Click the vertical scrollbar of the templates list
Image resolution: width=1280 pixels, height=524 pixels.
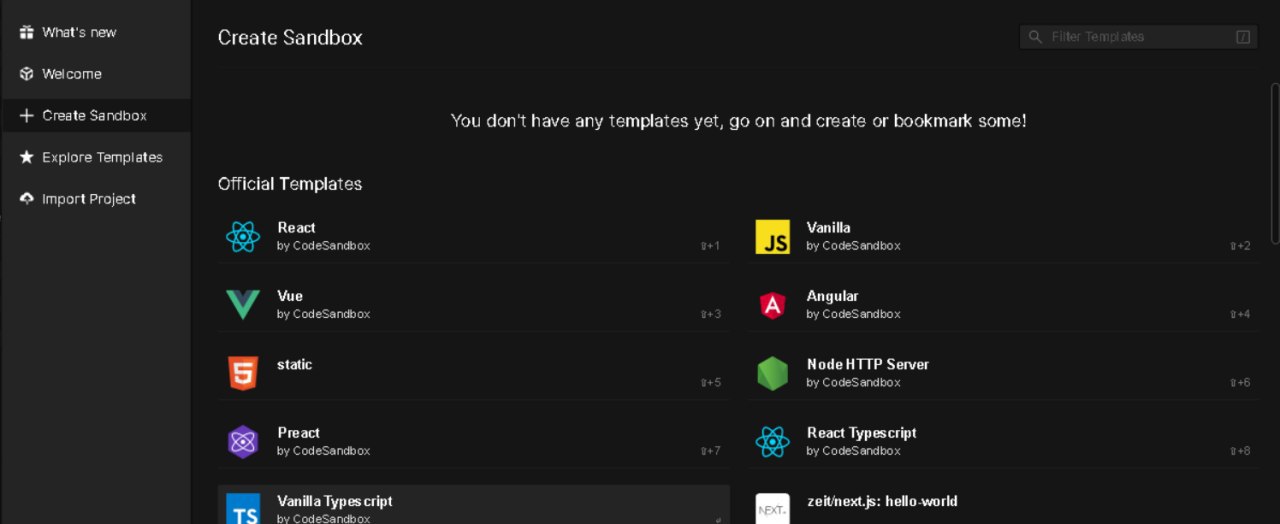pyautogui.click(x=1274, y=163)
